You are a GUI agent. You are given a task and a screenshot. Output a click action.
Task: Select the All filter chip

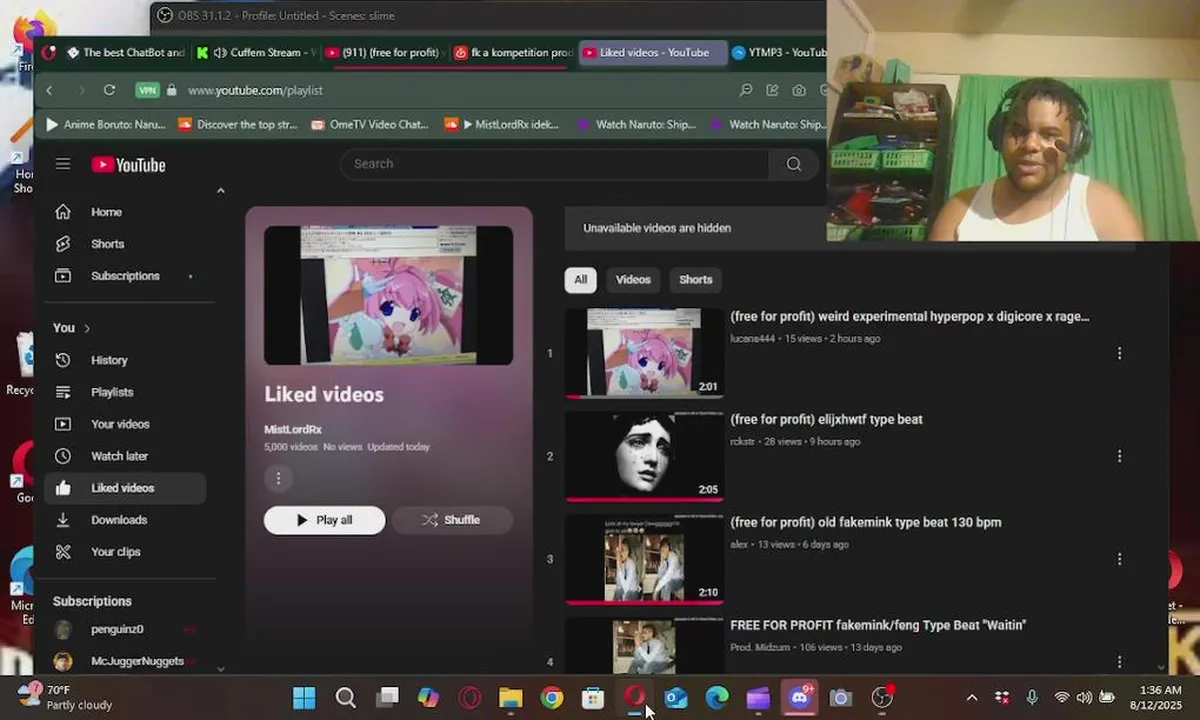(x=580, y=280)
